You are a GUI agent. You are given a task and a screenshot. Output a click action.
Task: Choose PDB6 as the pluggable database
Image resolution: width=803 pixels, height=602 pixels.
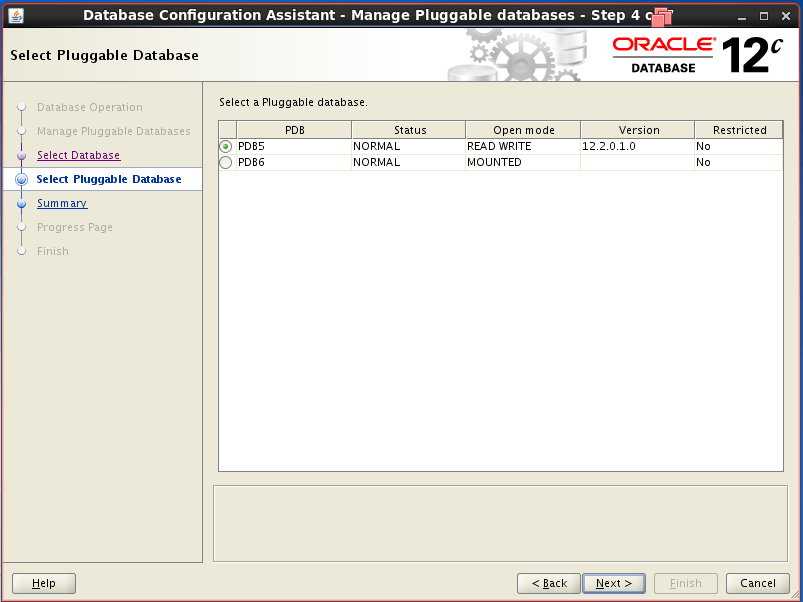click(x=226, y=162)
